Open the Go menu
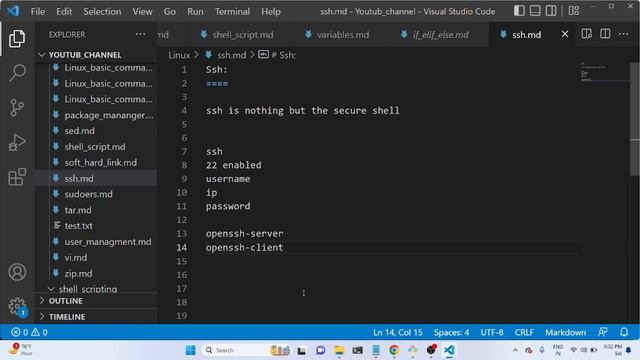Viewport: 640px width, 360px height. point(170,11)
